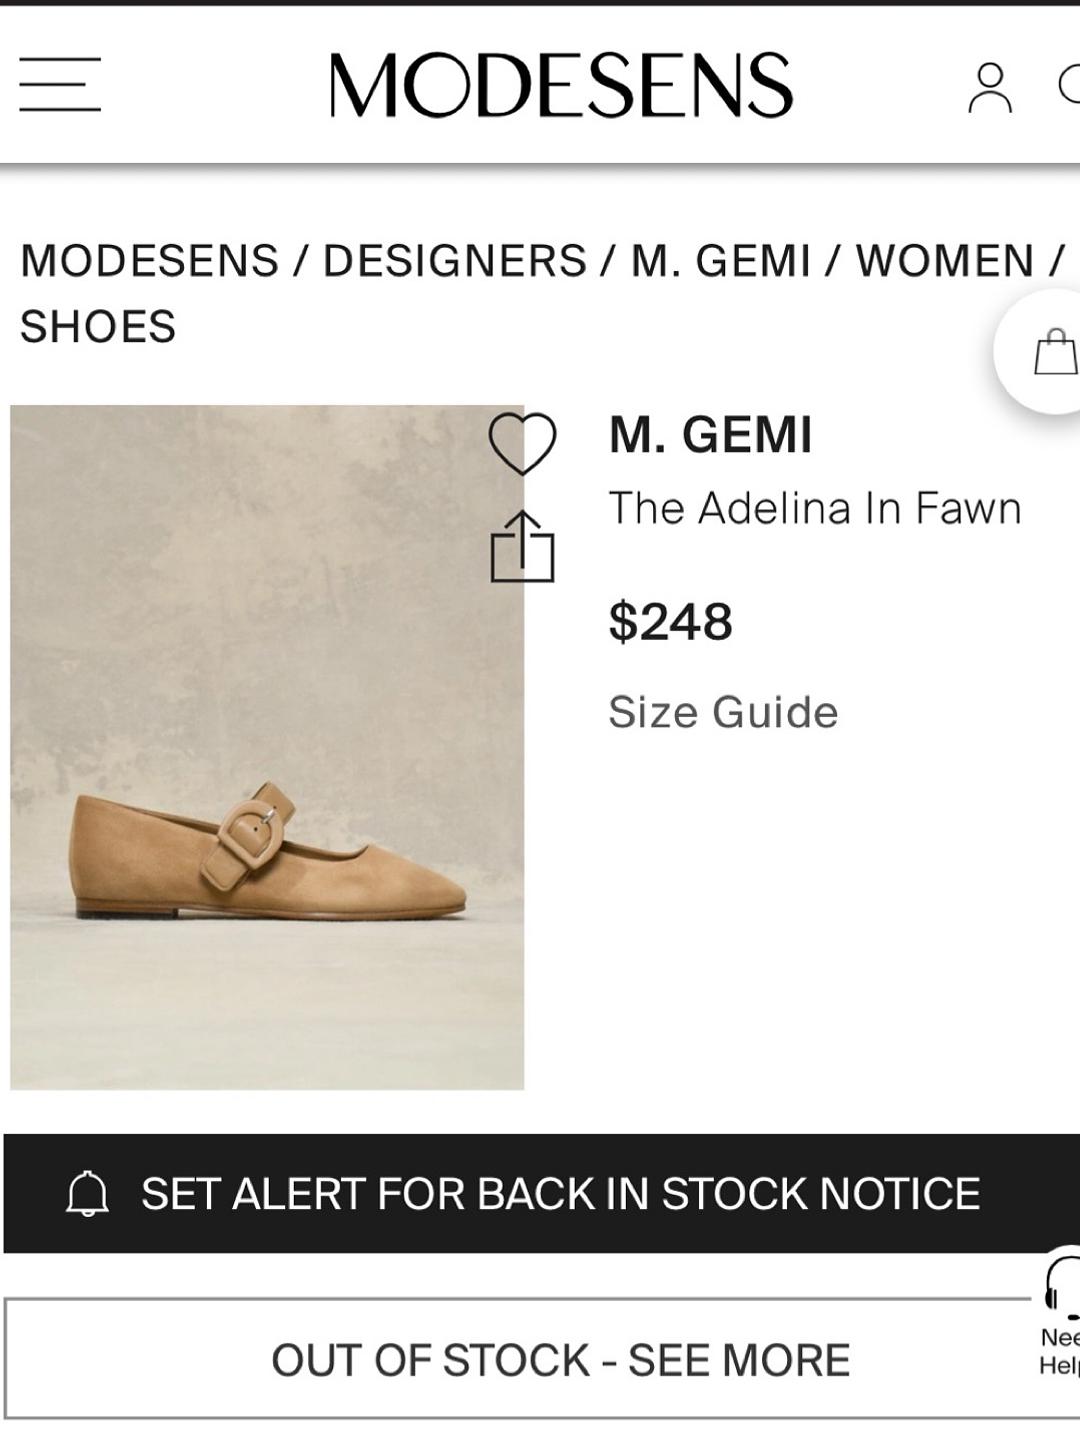Click the M. GEMI brand name heading

click(x=710, y=435)
